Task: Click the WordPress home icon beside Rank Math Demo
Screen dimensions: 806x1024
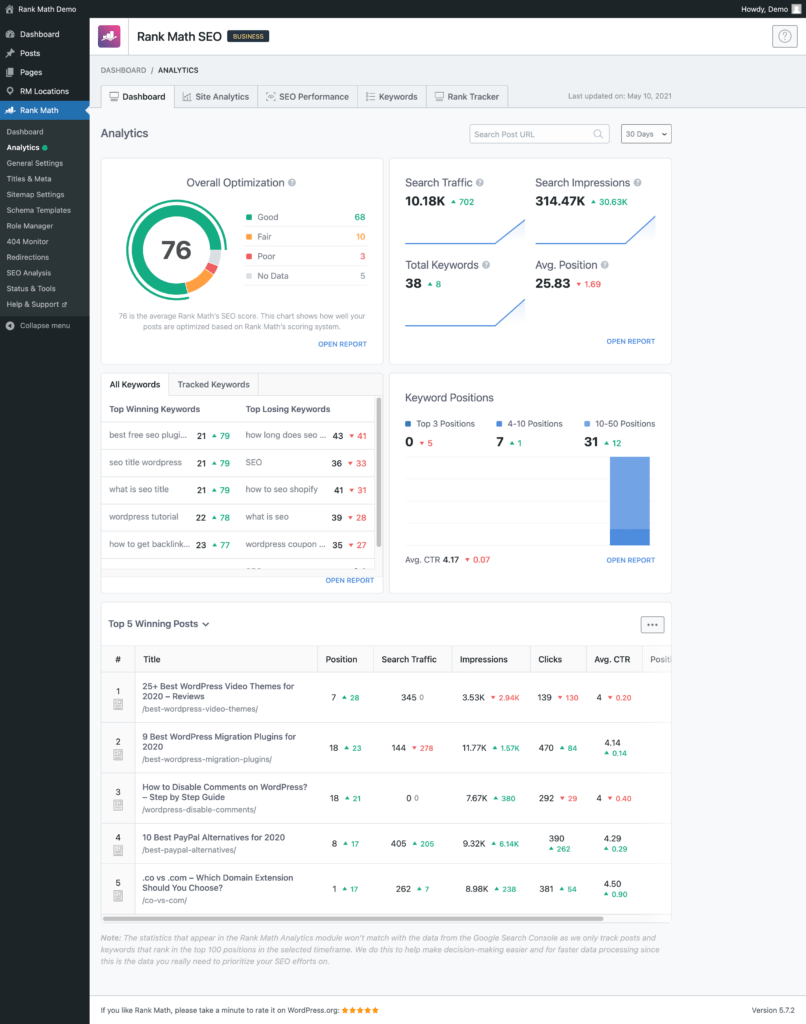Action: tap(9, 9)
